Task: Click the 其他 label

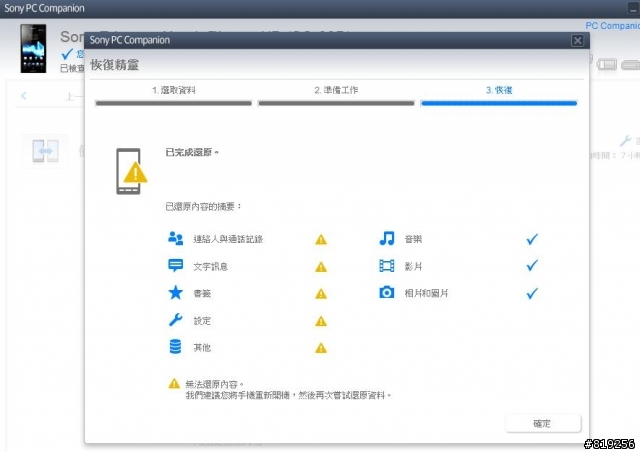Action: 202,348
